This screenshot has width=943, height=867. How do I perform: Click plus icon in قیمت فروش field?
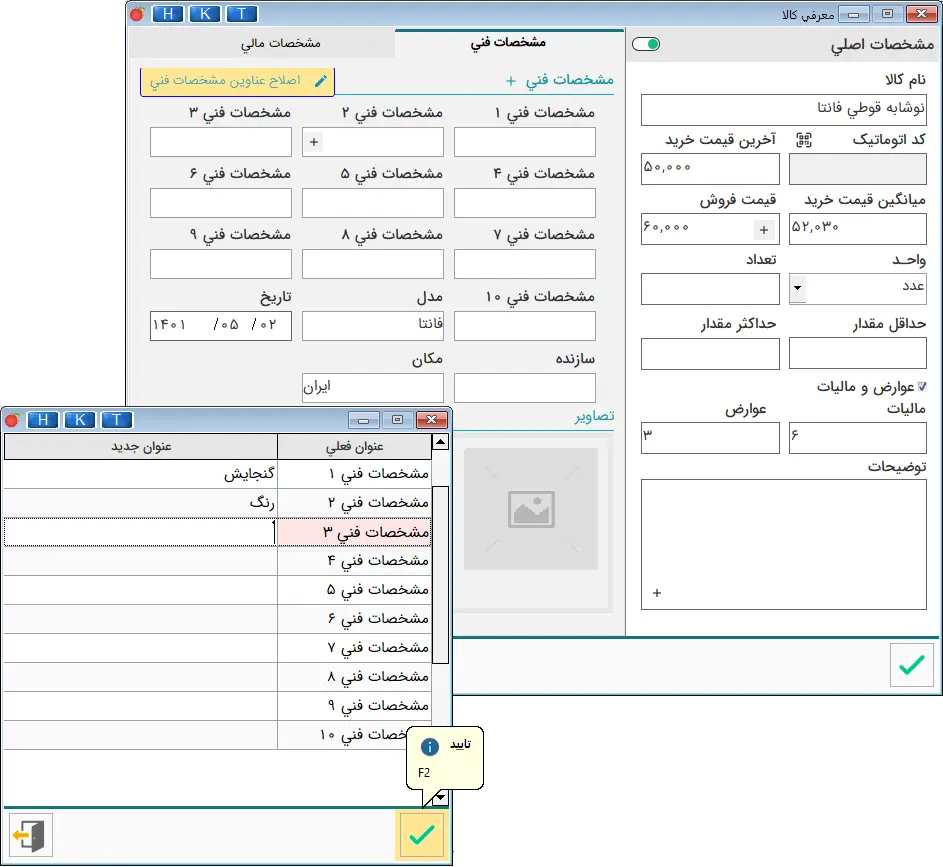(764, 230)
